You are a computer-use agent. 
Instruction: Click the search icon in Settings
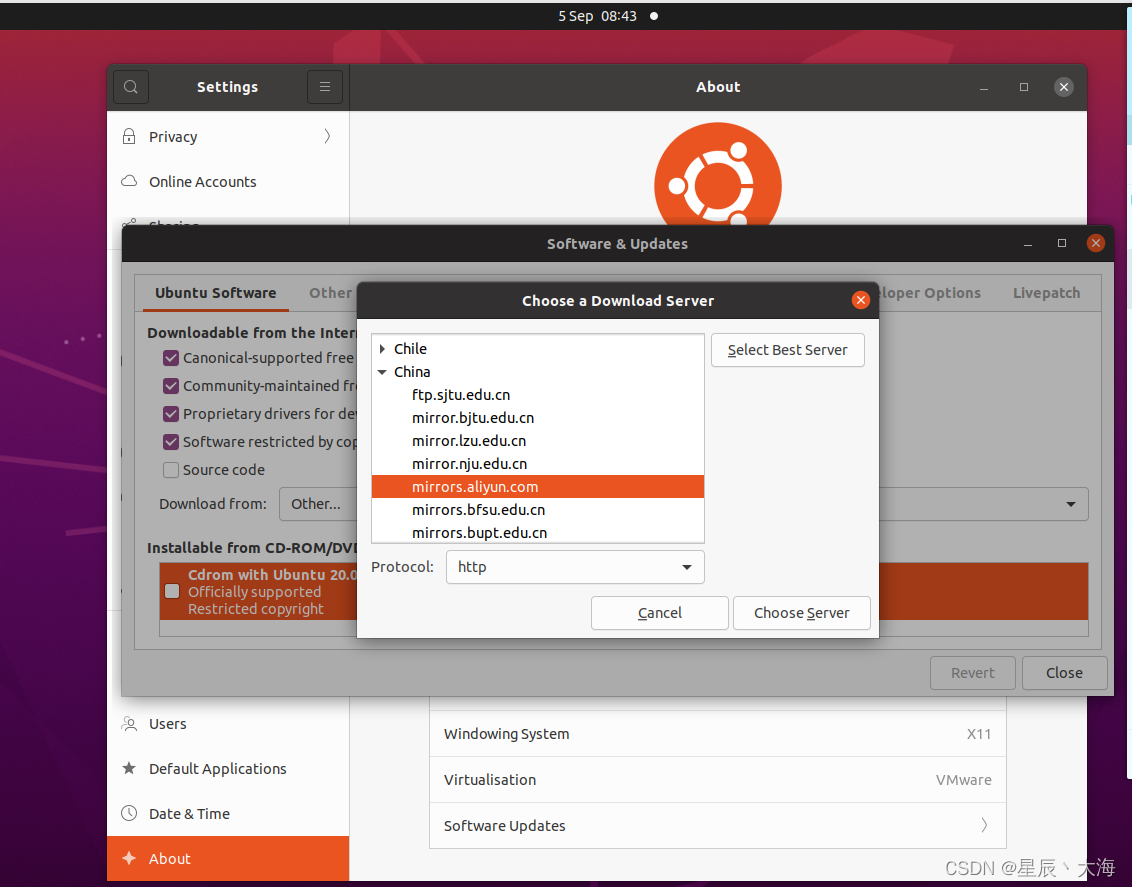click(131, 87)
